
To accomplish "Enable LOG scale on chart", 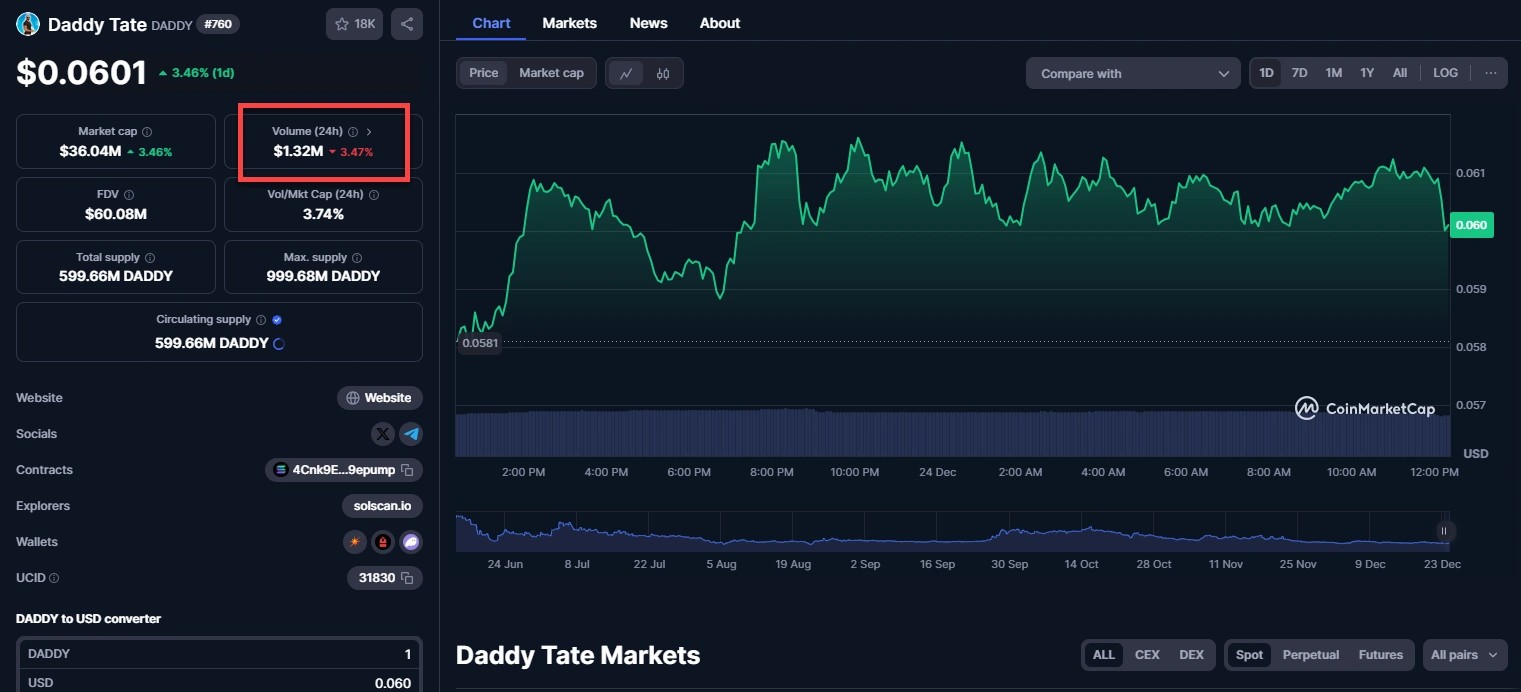I will coord(1445,73).
